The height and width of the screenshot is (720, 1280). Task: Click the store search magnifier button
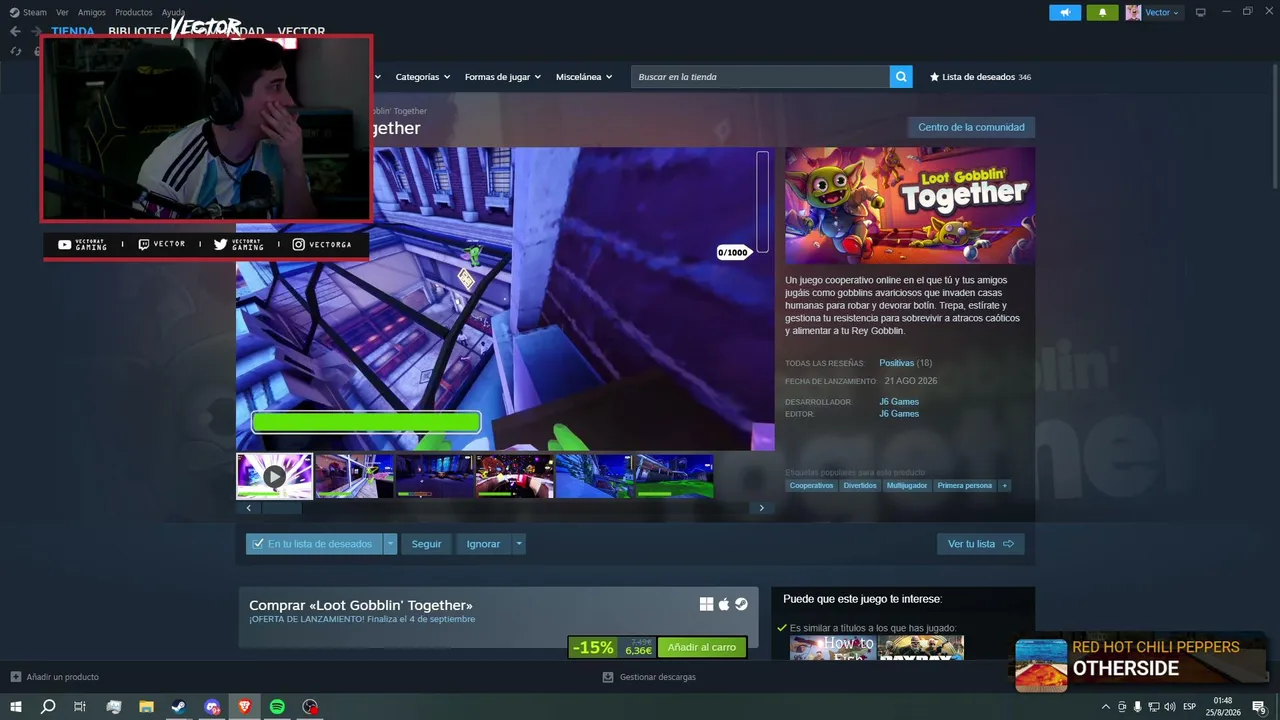[901, 77]
